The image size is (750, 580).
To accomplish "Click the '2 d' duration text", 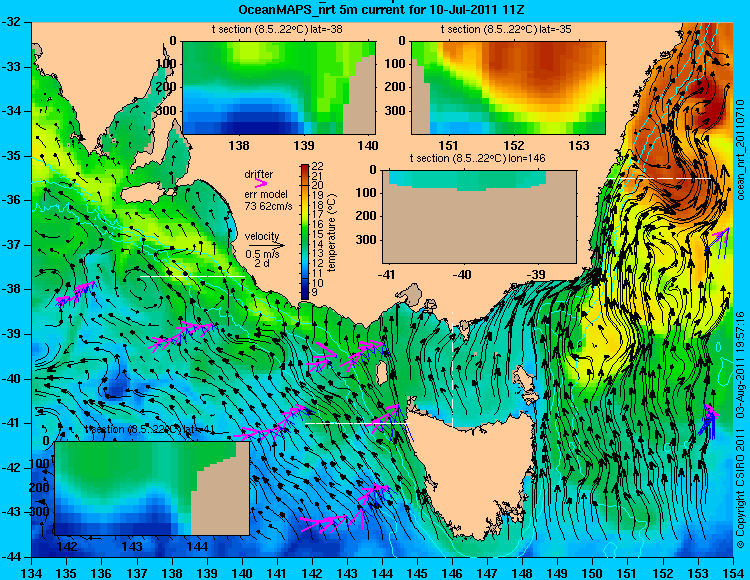I will 261,263.
